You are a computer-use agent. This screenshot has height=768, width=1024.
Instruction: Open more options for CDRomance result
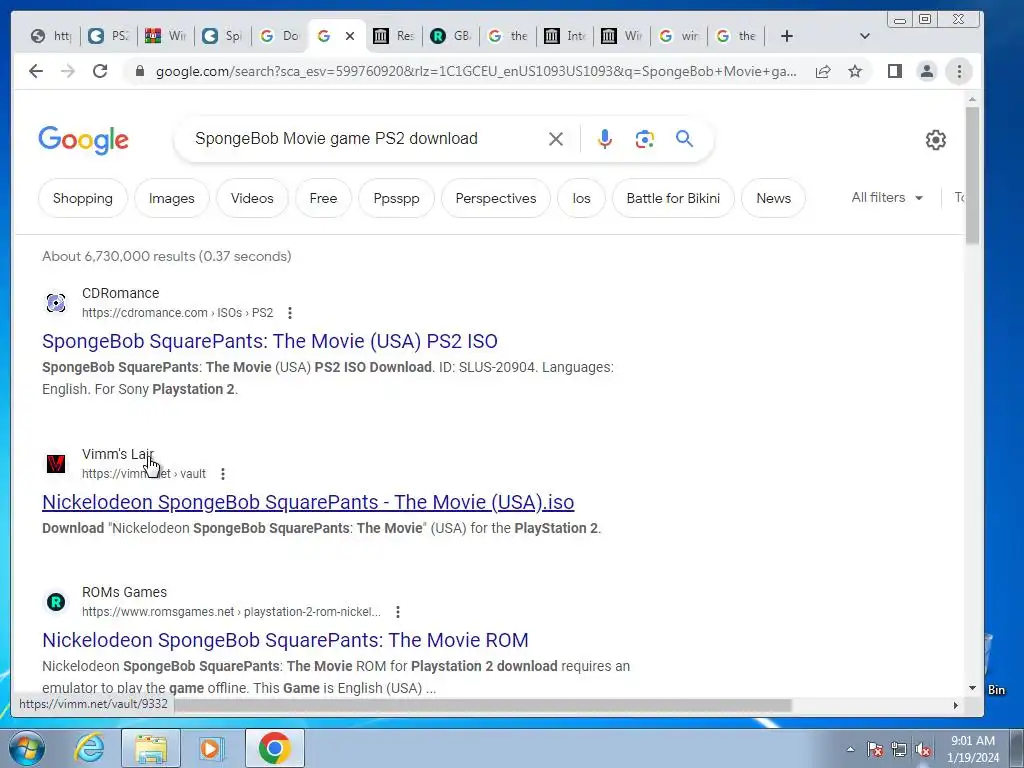click(290, 313)
